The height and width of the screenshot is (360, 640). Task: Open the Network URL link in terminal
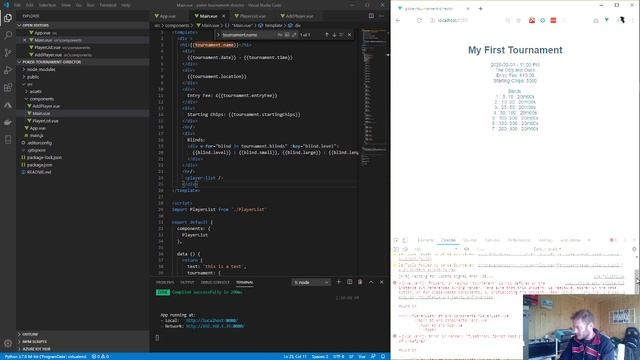coord(215,326)
